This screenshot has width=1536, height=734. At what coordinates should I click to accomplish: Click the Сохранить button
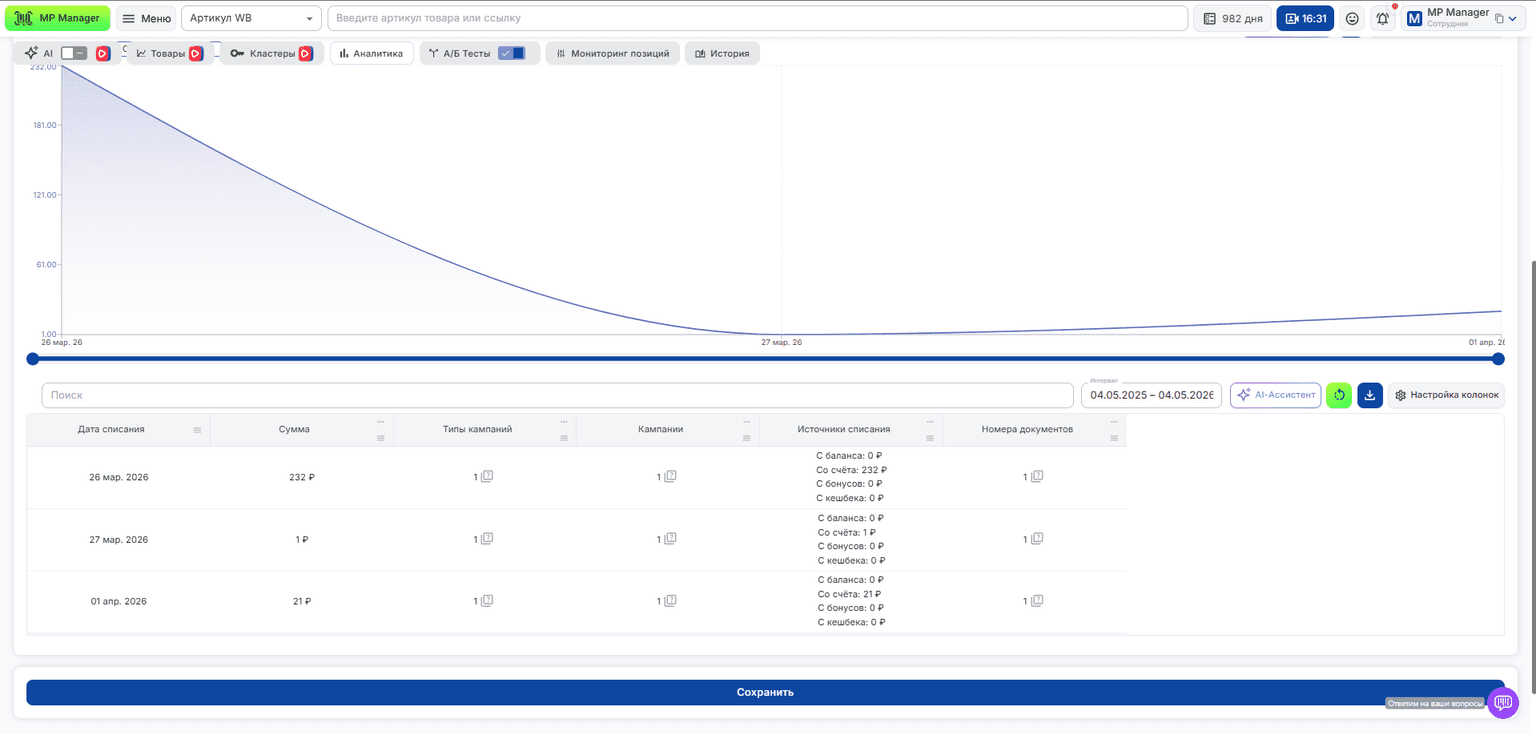point(765,692)
